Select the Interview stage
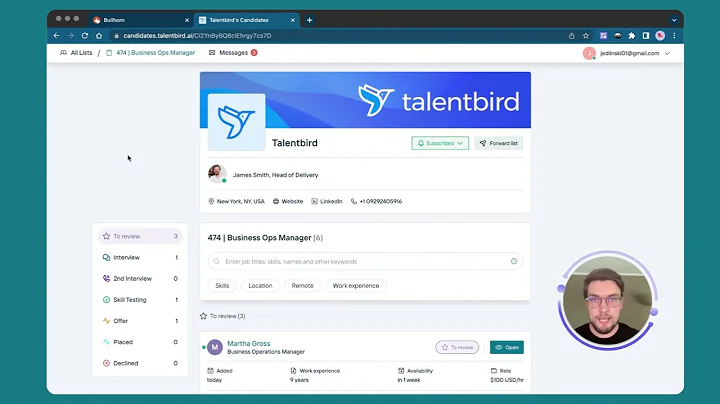 140,258
